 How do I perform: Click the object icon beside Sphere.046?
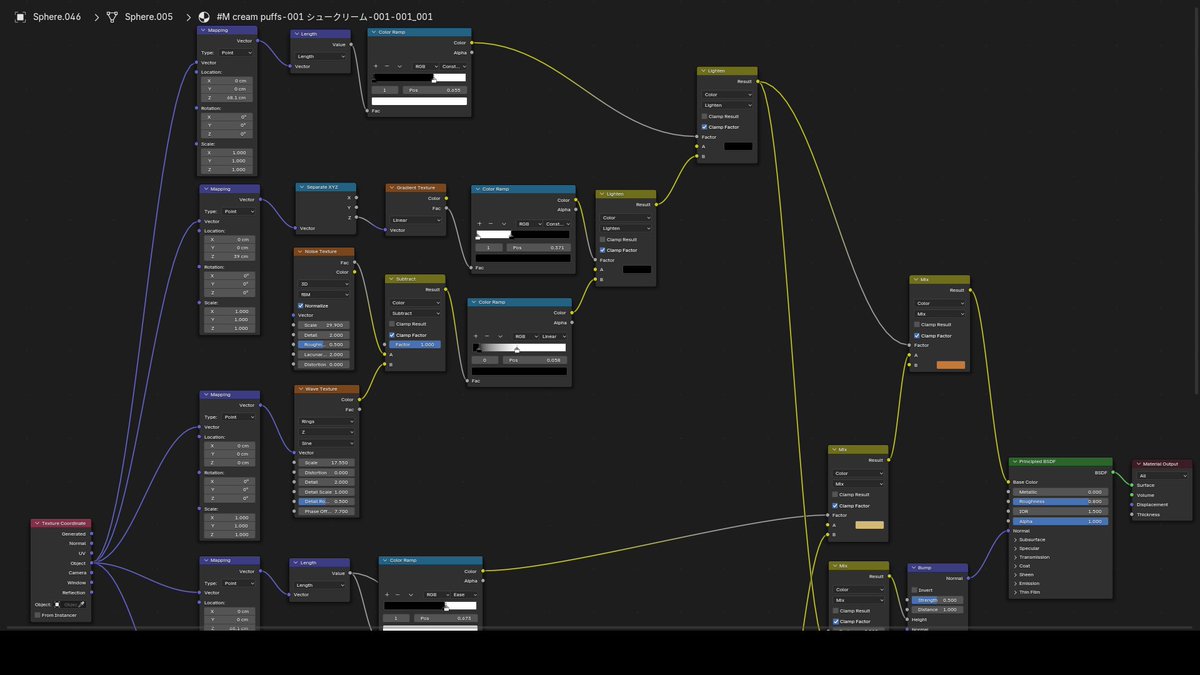pos(20,17)
